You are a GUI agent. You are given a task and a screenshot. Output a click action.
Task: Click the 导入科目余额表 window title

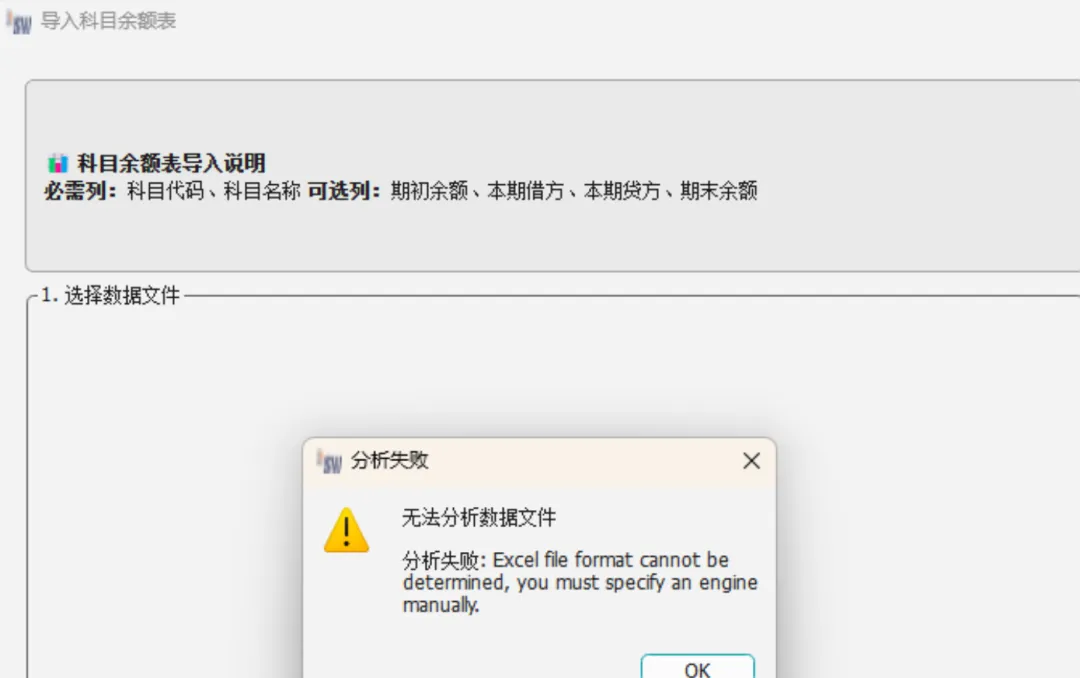[109, 21]
